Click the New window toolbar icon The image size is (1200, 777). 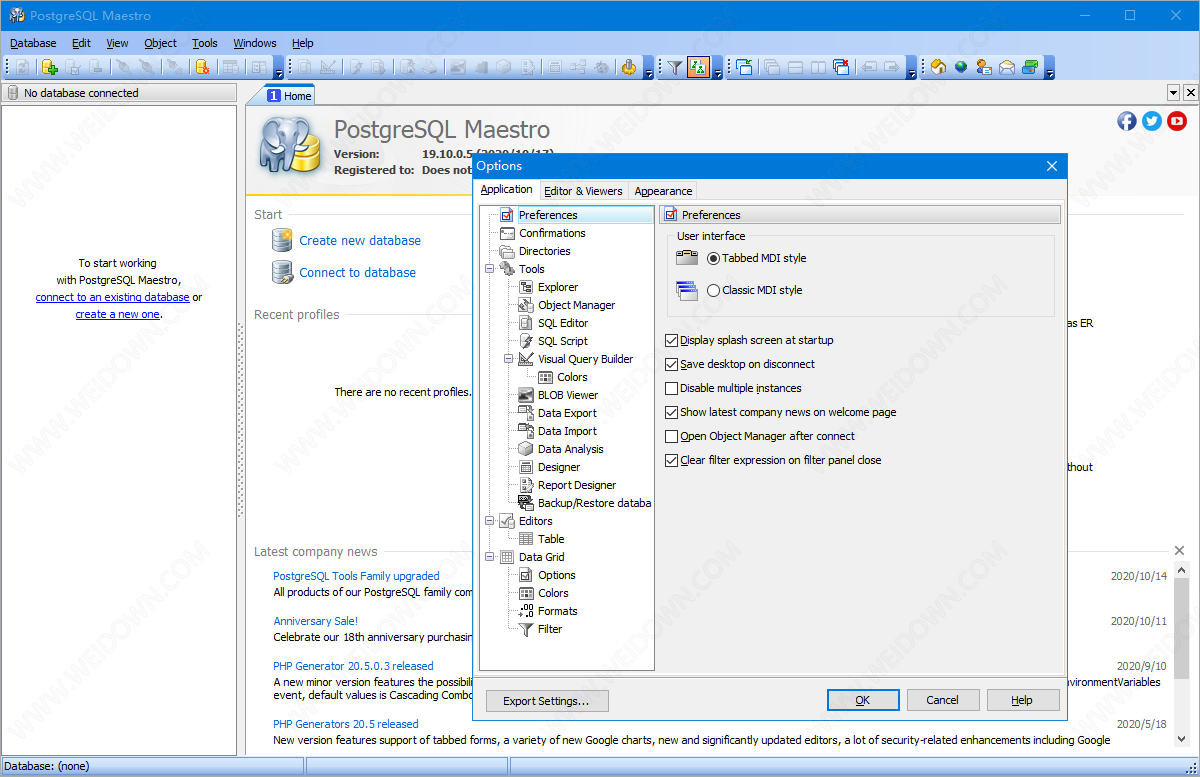tap(744, 67)
